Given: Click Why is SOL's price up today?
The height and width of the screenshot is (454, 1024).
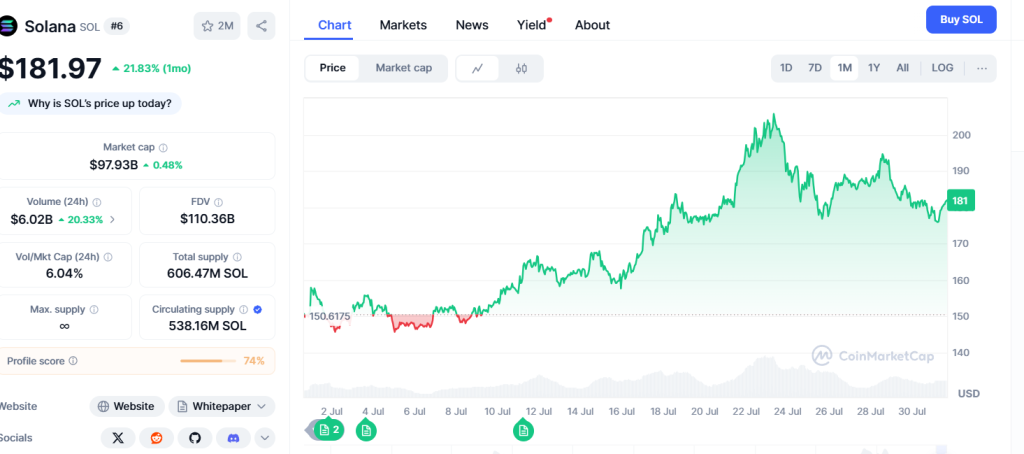Looking at the screenshot, I should [90, 103].
